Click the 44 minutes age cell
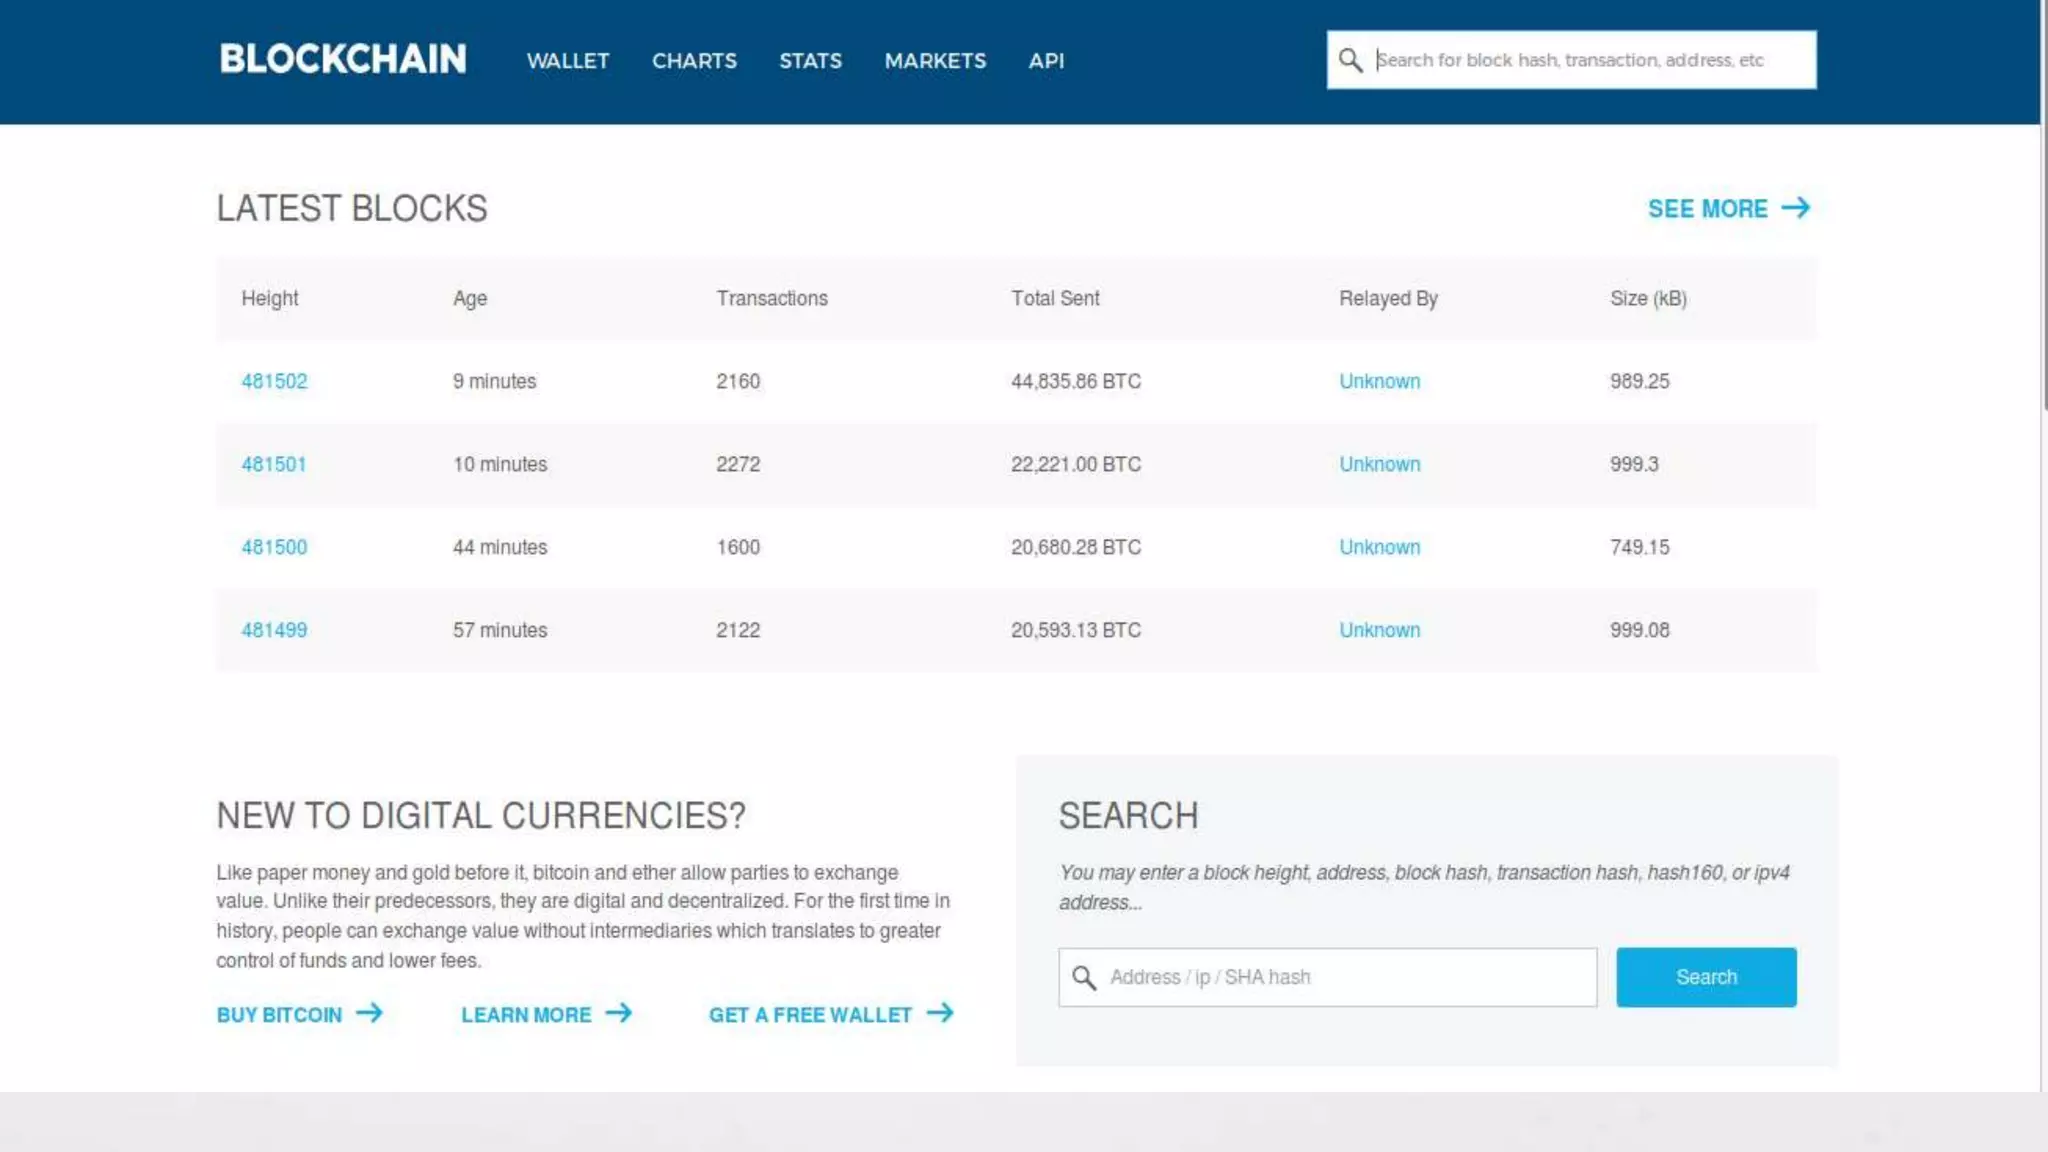This screenshot has width=2048, height=1152. point(500,547)
